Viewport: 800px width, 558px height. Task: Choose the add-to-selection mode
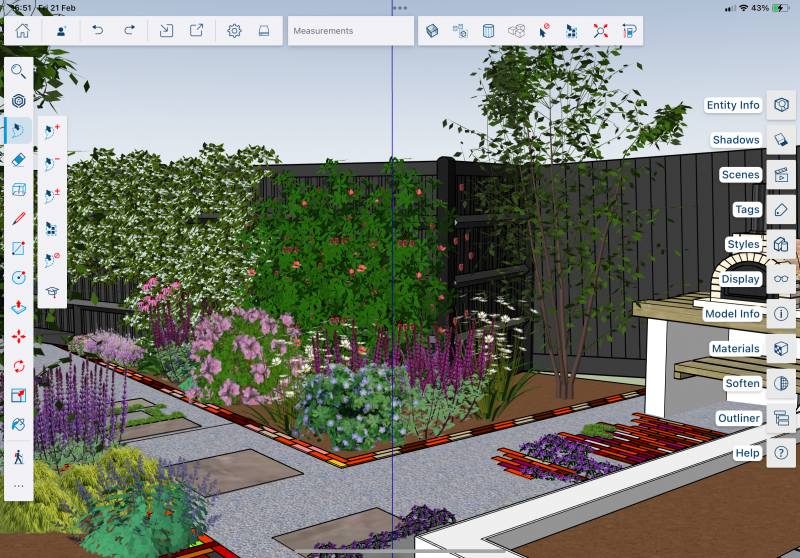[52, 131]
